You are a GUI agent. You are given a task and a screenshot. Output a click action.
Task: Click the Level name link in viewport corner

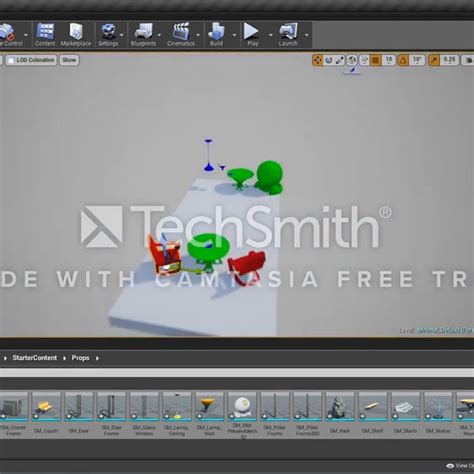coord(445,330)
